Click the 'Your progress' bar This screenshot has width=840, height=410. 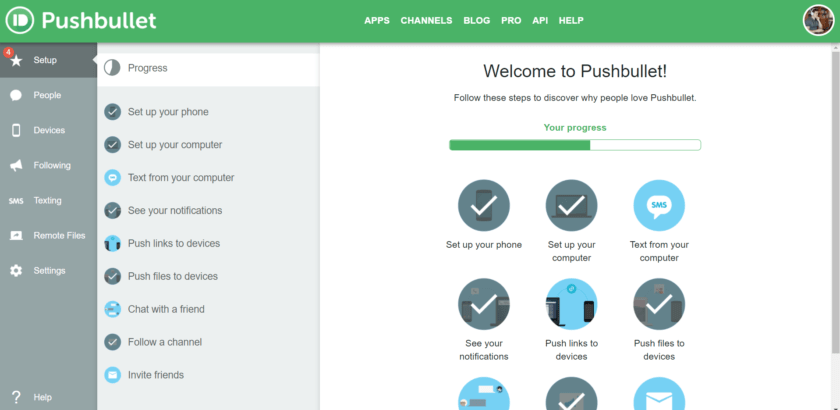coord(575,145)
